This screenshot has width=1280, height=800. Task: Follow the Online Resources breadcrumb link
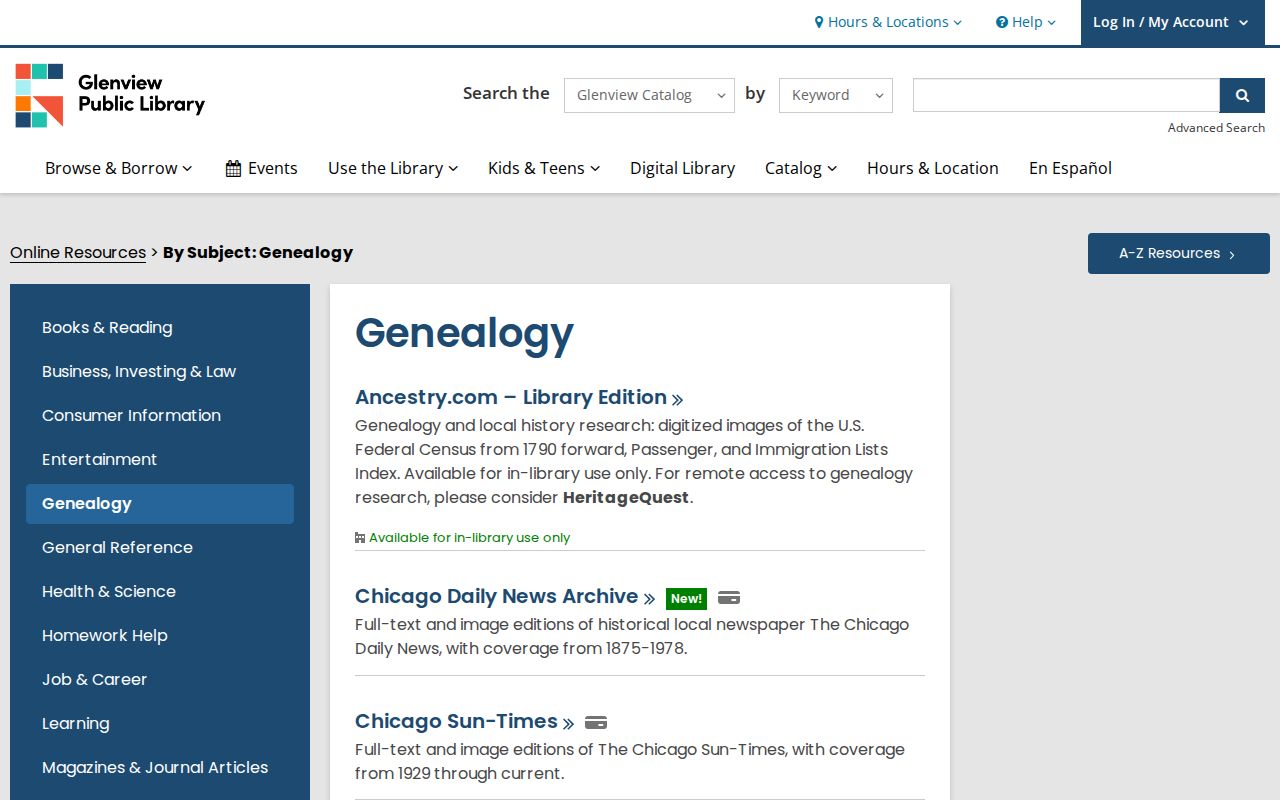click(x=78, y=252)
